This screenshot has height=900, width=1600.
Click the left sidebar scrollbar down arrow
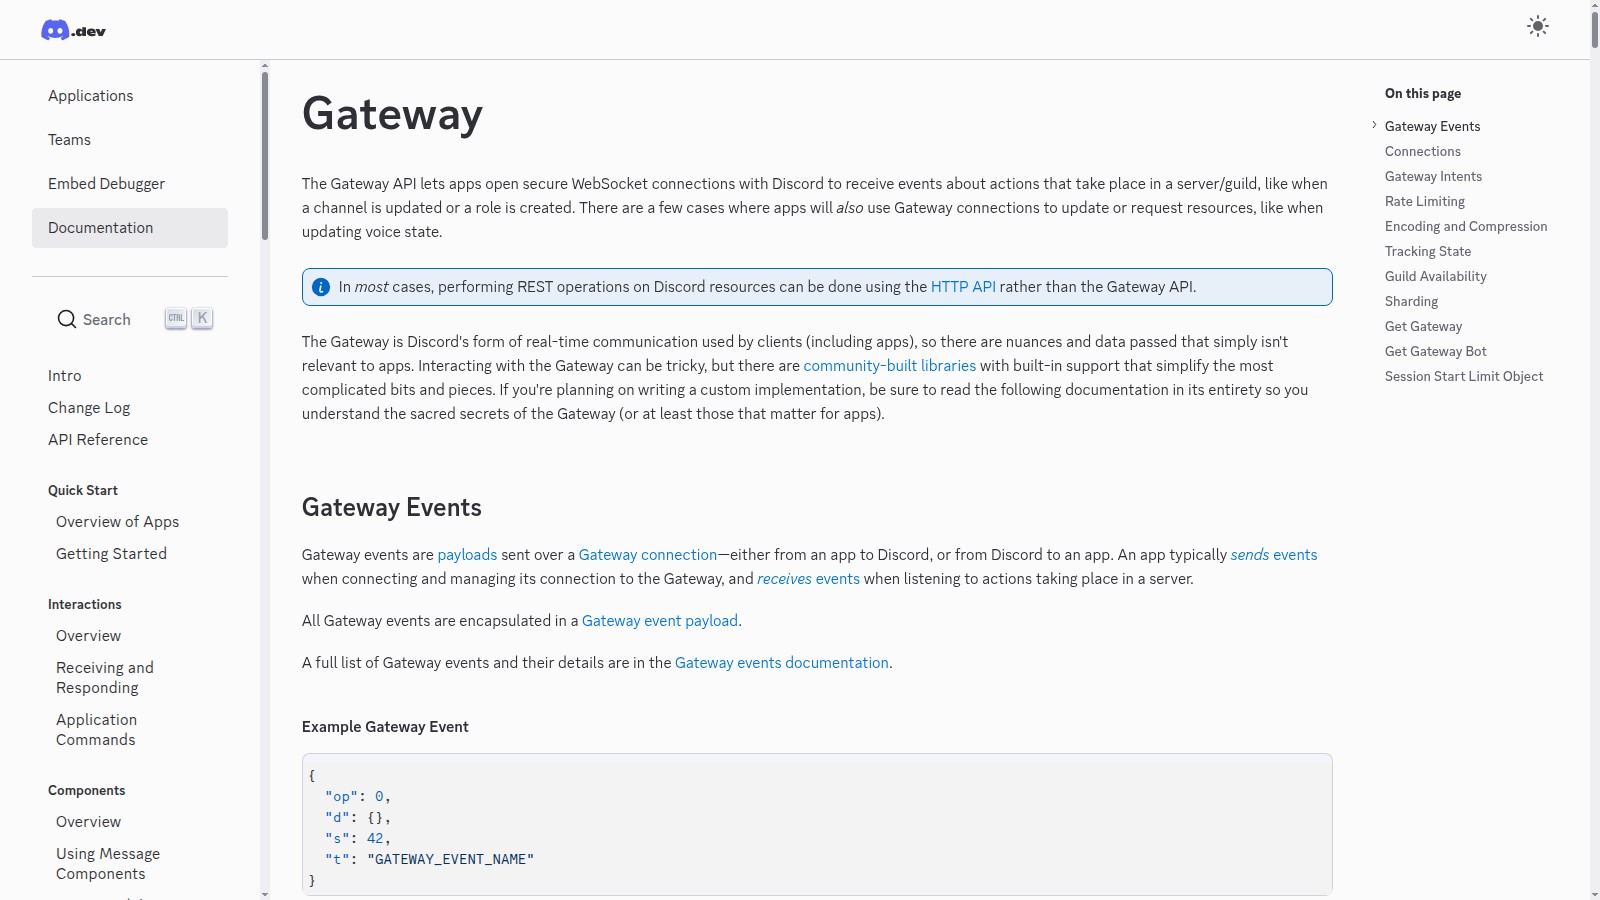(264, 894)
